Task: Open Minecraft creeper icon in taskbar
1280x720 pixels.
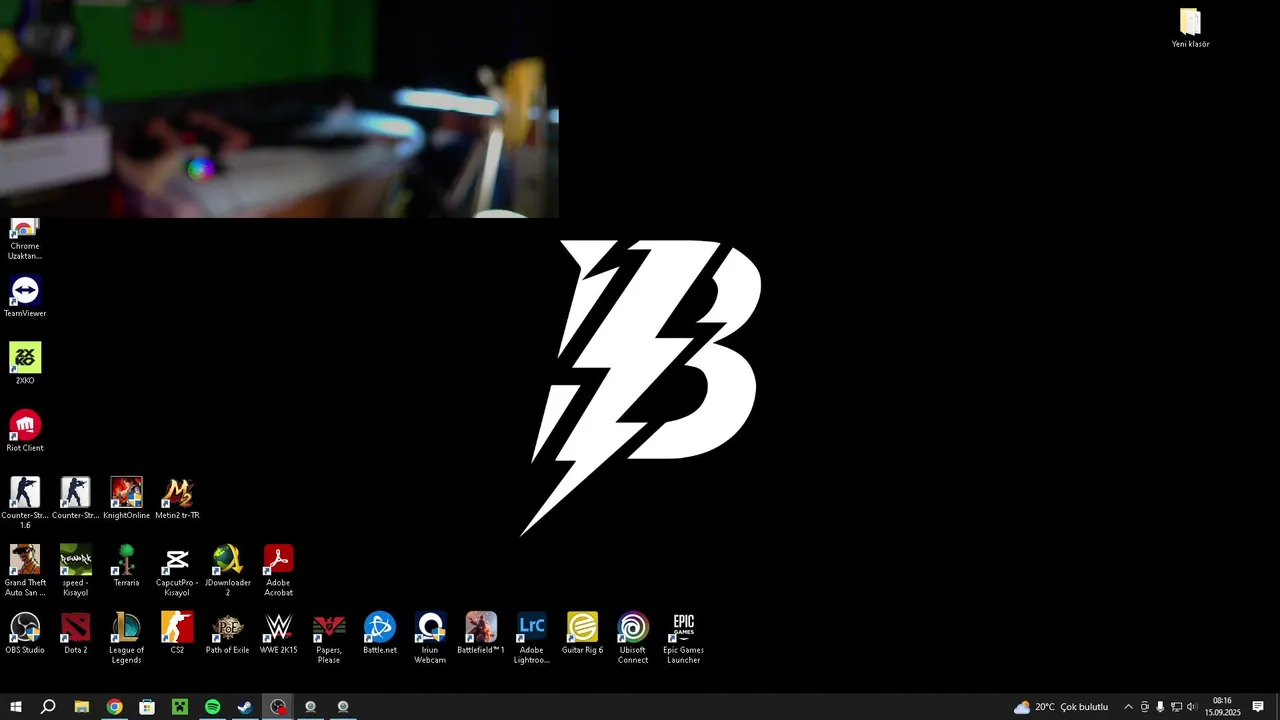Action: tap(180, 707)
